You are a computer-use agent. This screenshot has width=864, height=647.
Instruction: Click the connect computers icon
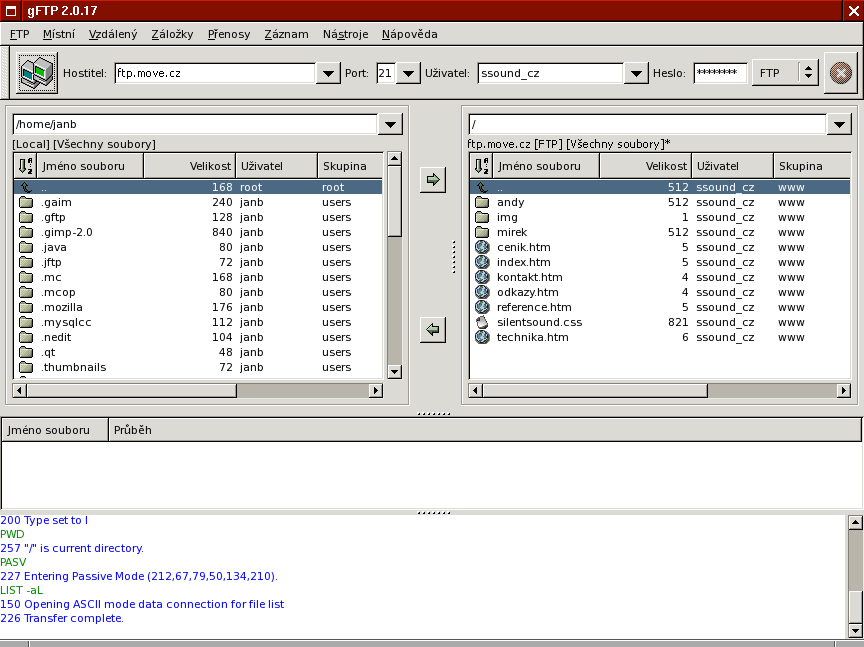(x=36, y=73)
